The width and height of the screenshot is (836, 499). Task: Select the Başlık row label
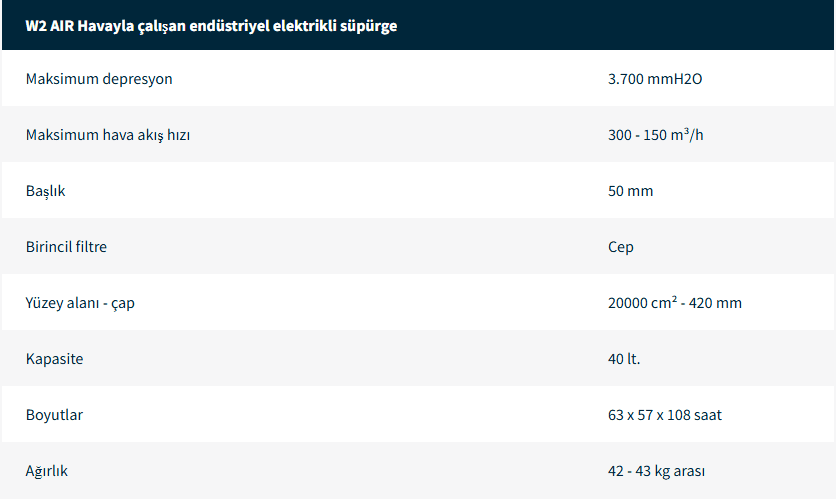click(46, 191)
